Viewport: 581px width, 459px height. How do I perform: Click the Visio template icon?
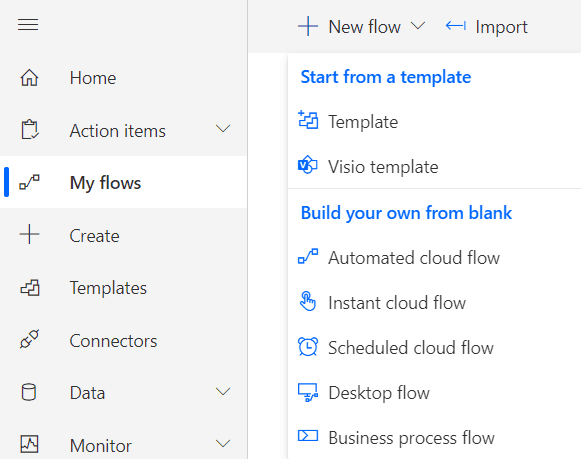click(308, 165)
